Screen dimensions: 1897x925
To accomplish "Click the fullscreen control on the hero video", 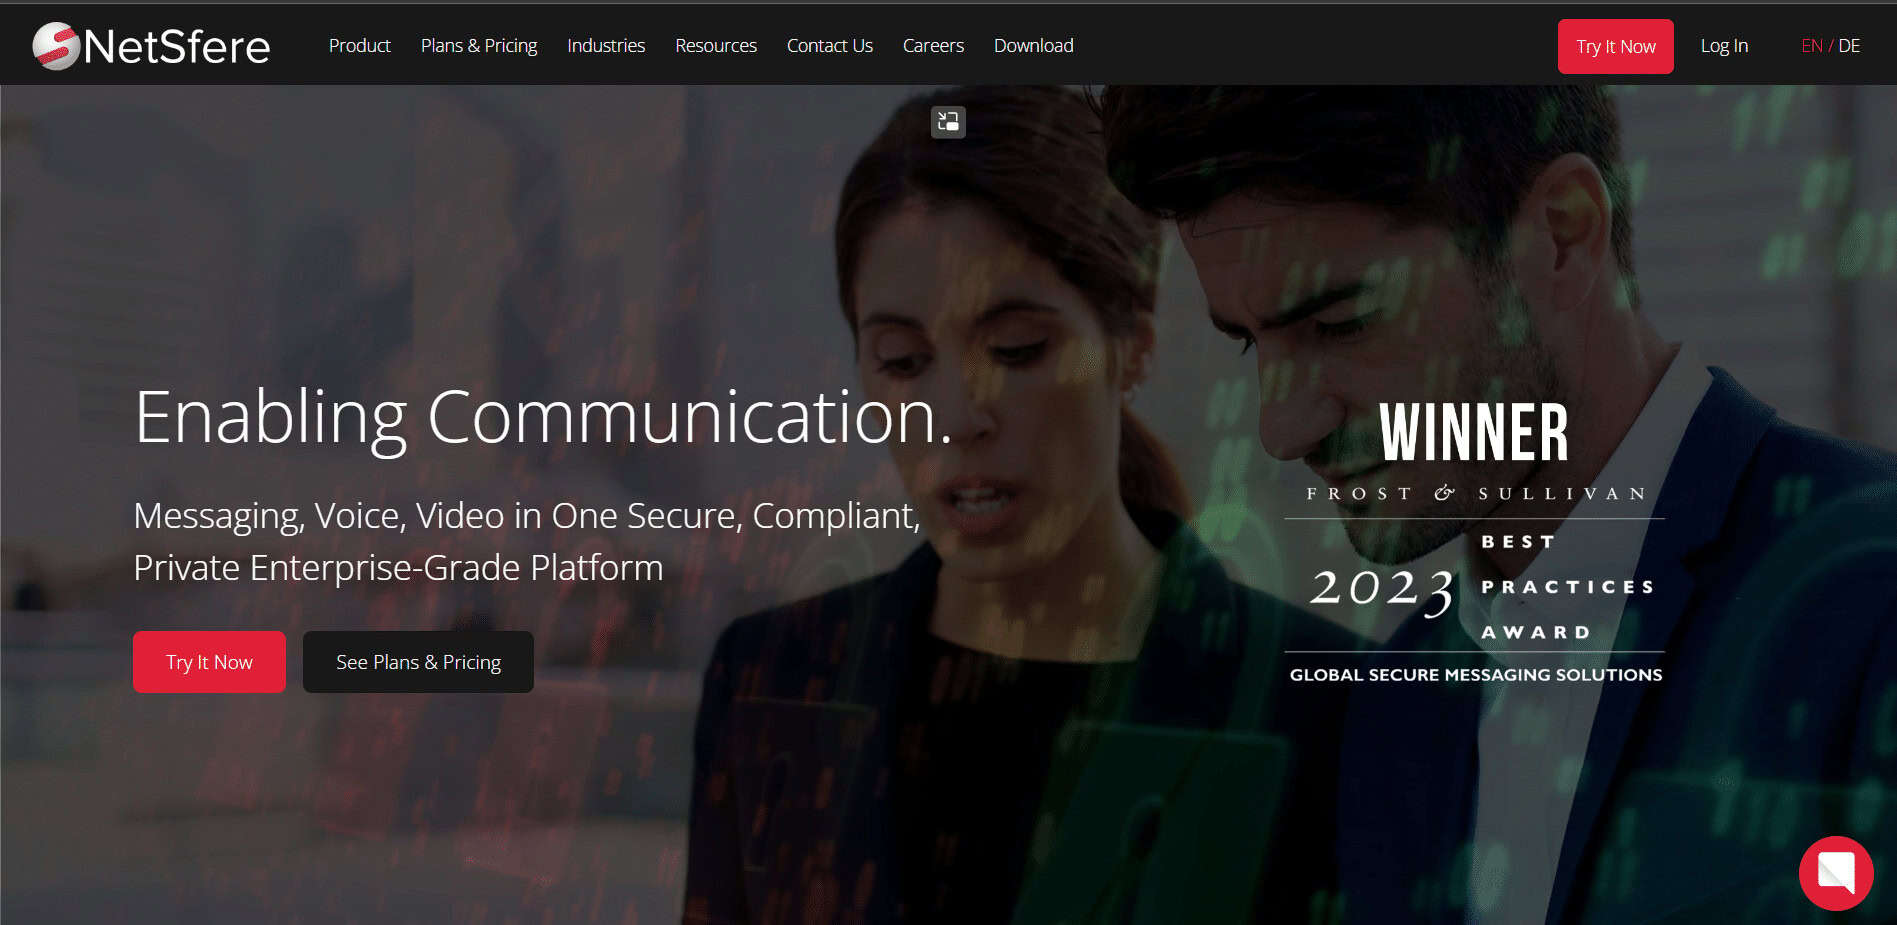I will click(x=947, y=122).
